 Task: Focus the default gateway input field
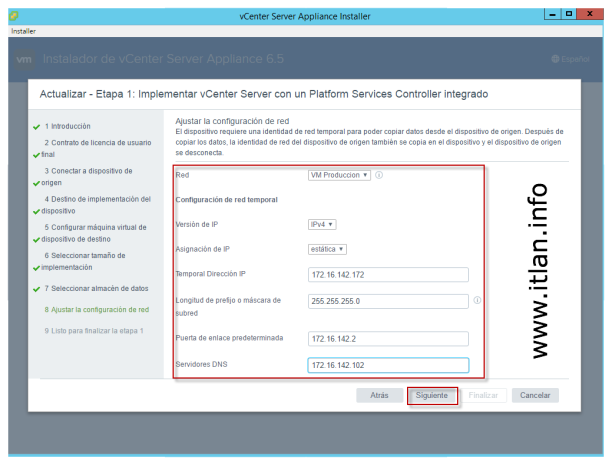388,338
